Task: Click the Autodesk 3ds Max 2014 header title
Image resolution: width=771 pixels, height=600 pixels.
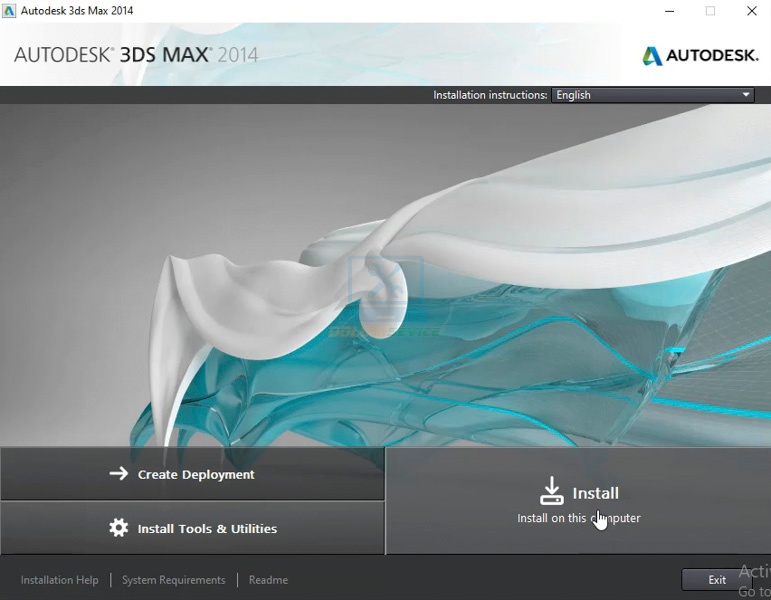Action: pyautogui.click(x=136, y=55)
